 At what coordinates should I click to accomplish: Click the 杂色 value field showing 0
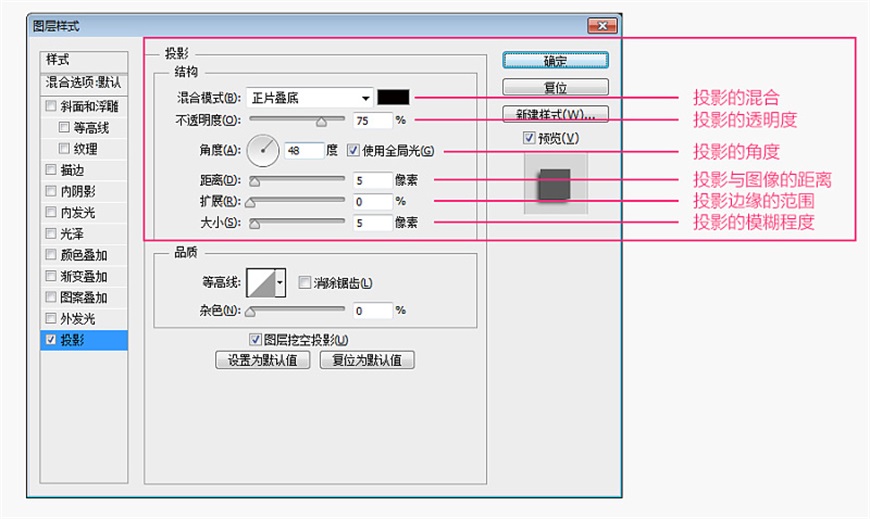[x=373, y=311]
